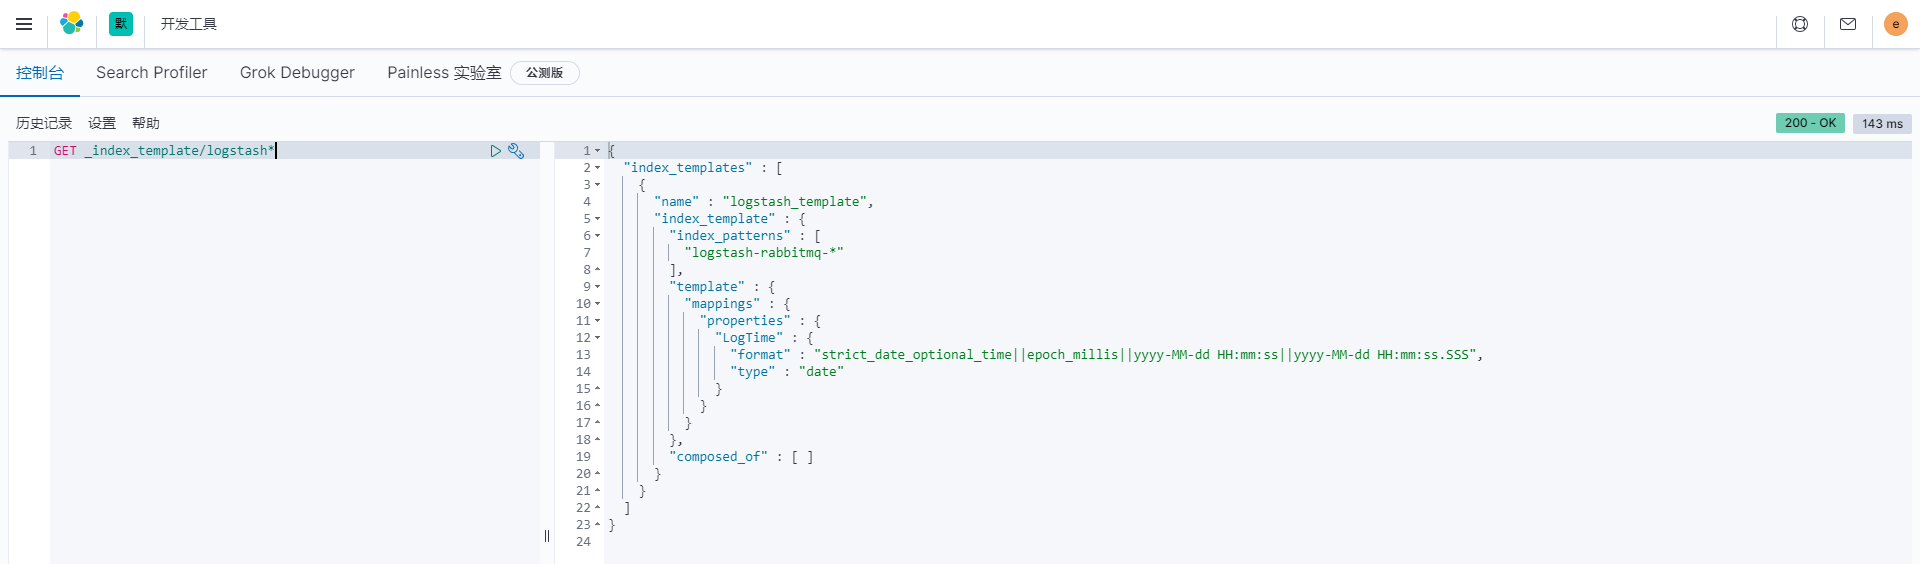Click the "logstash_template" name value
The image size is (1920, 564).
tap(794, 202)
